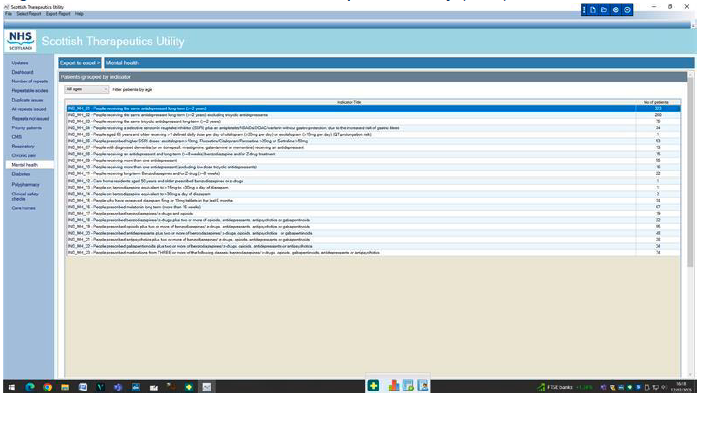Viewport: 728px width, 434px height.
Task: Click the folder icon in blue floating toolbar
Action: tap(604, 10)
